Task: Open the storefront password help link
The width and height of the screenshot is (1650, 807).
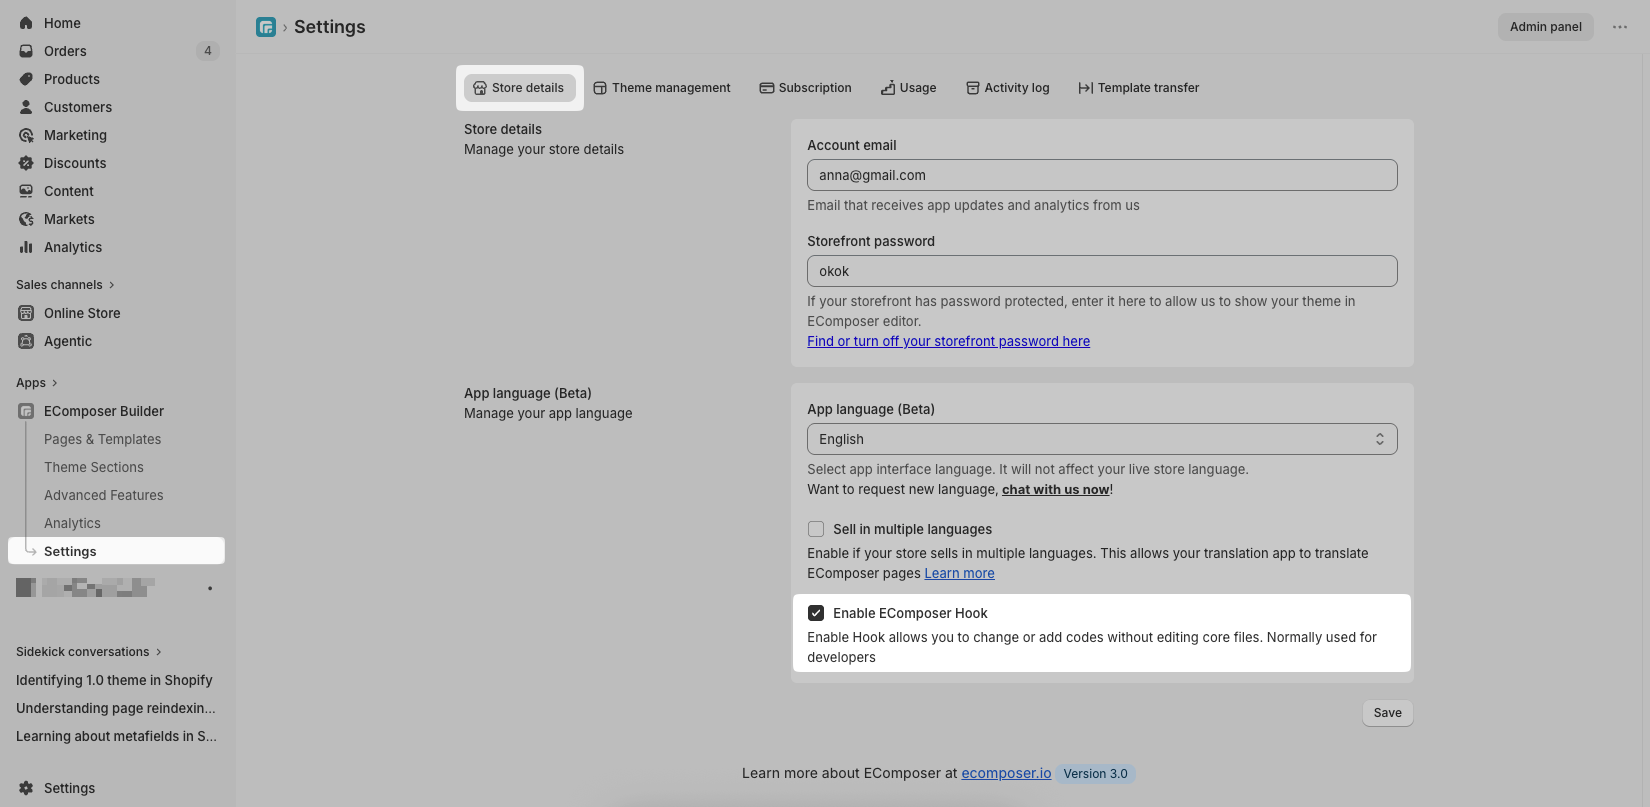Action: [949, 341]
